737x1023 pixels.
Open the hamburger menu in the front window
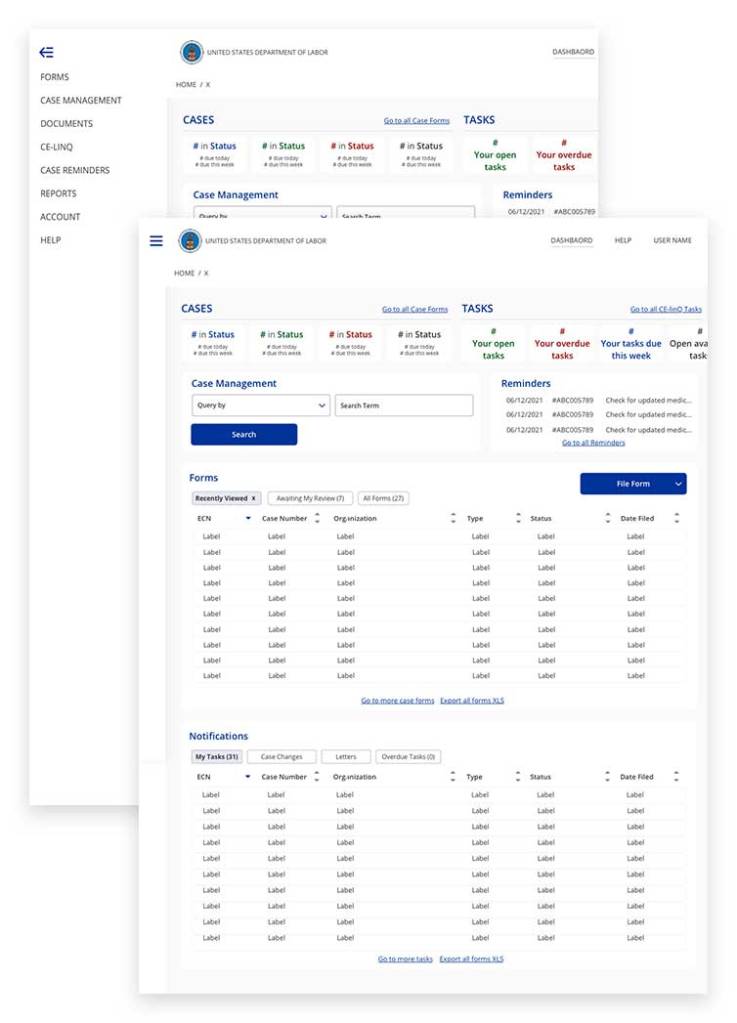(156, 241)
